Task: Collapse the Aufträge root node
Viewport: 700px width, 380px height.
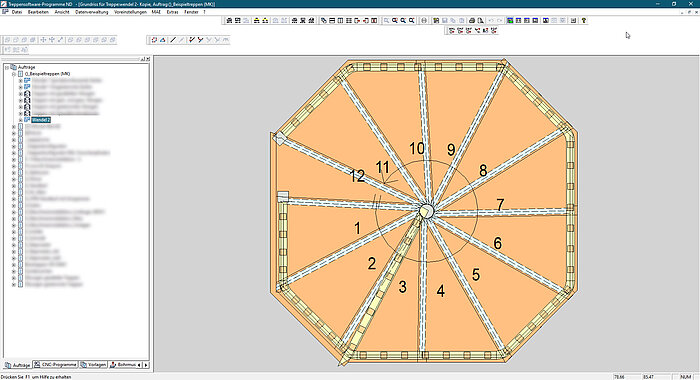Action: [x=7, y=67]
